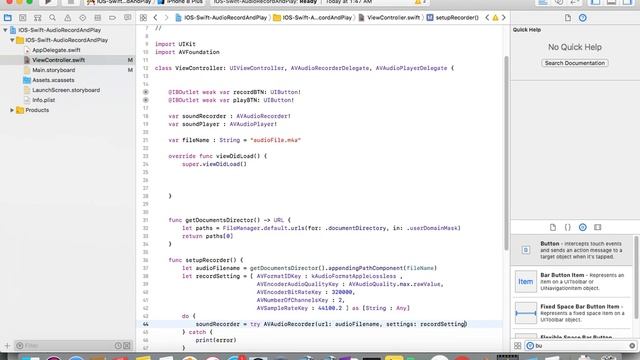Select the Bar Button Item object
The height and width of the screenshot is (360, 640).
pyautogui.click(x=571, y=282)
